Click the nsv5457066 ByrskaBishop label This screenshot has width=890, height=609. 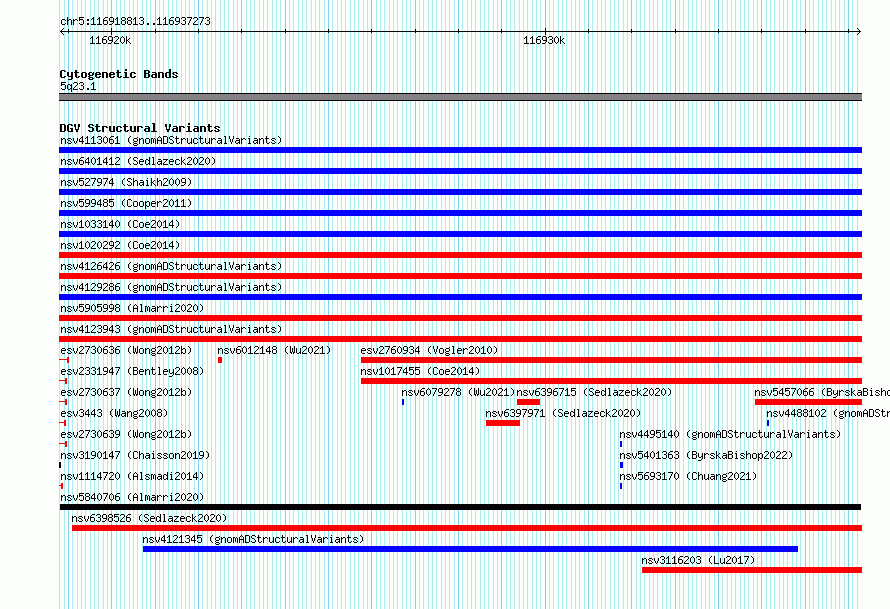coord(822,392)
